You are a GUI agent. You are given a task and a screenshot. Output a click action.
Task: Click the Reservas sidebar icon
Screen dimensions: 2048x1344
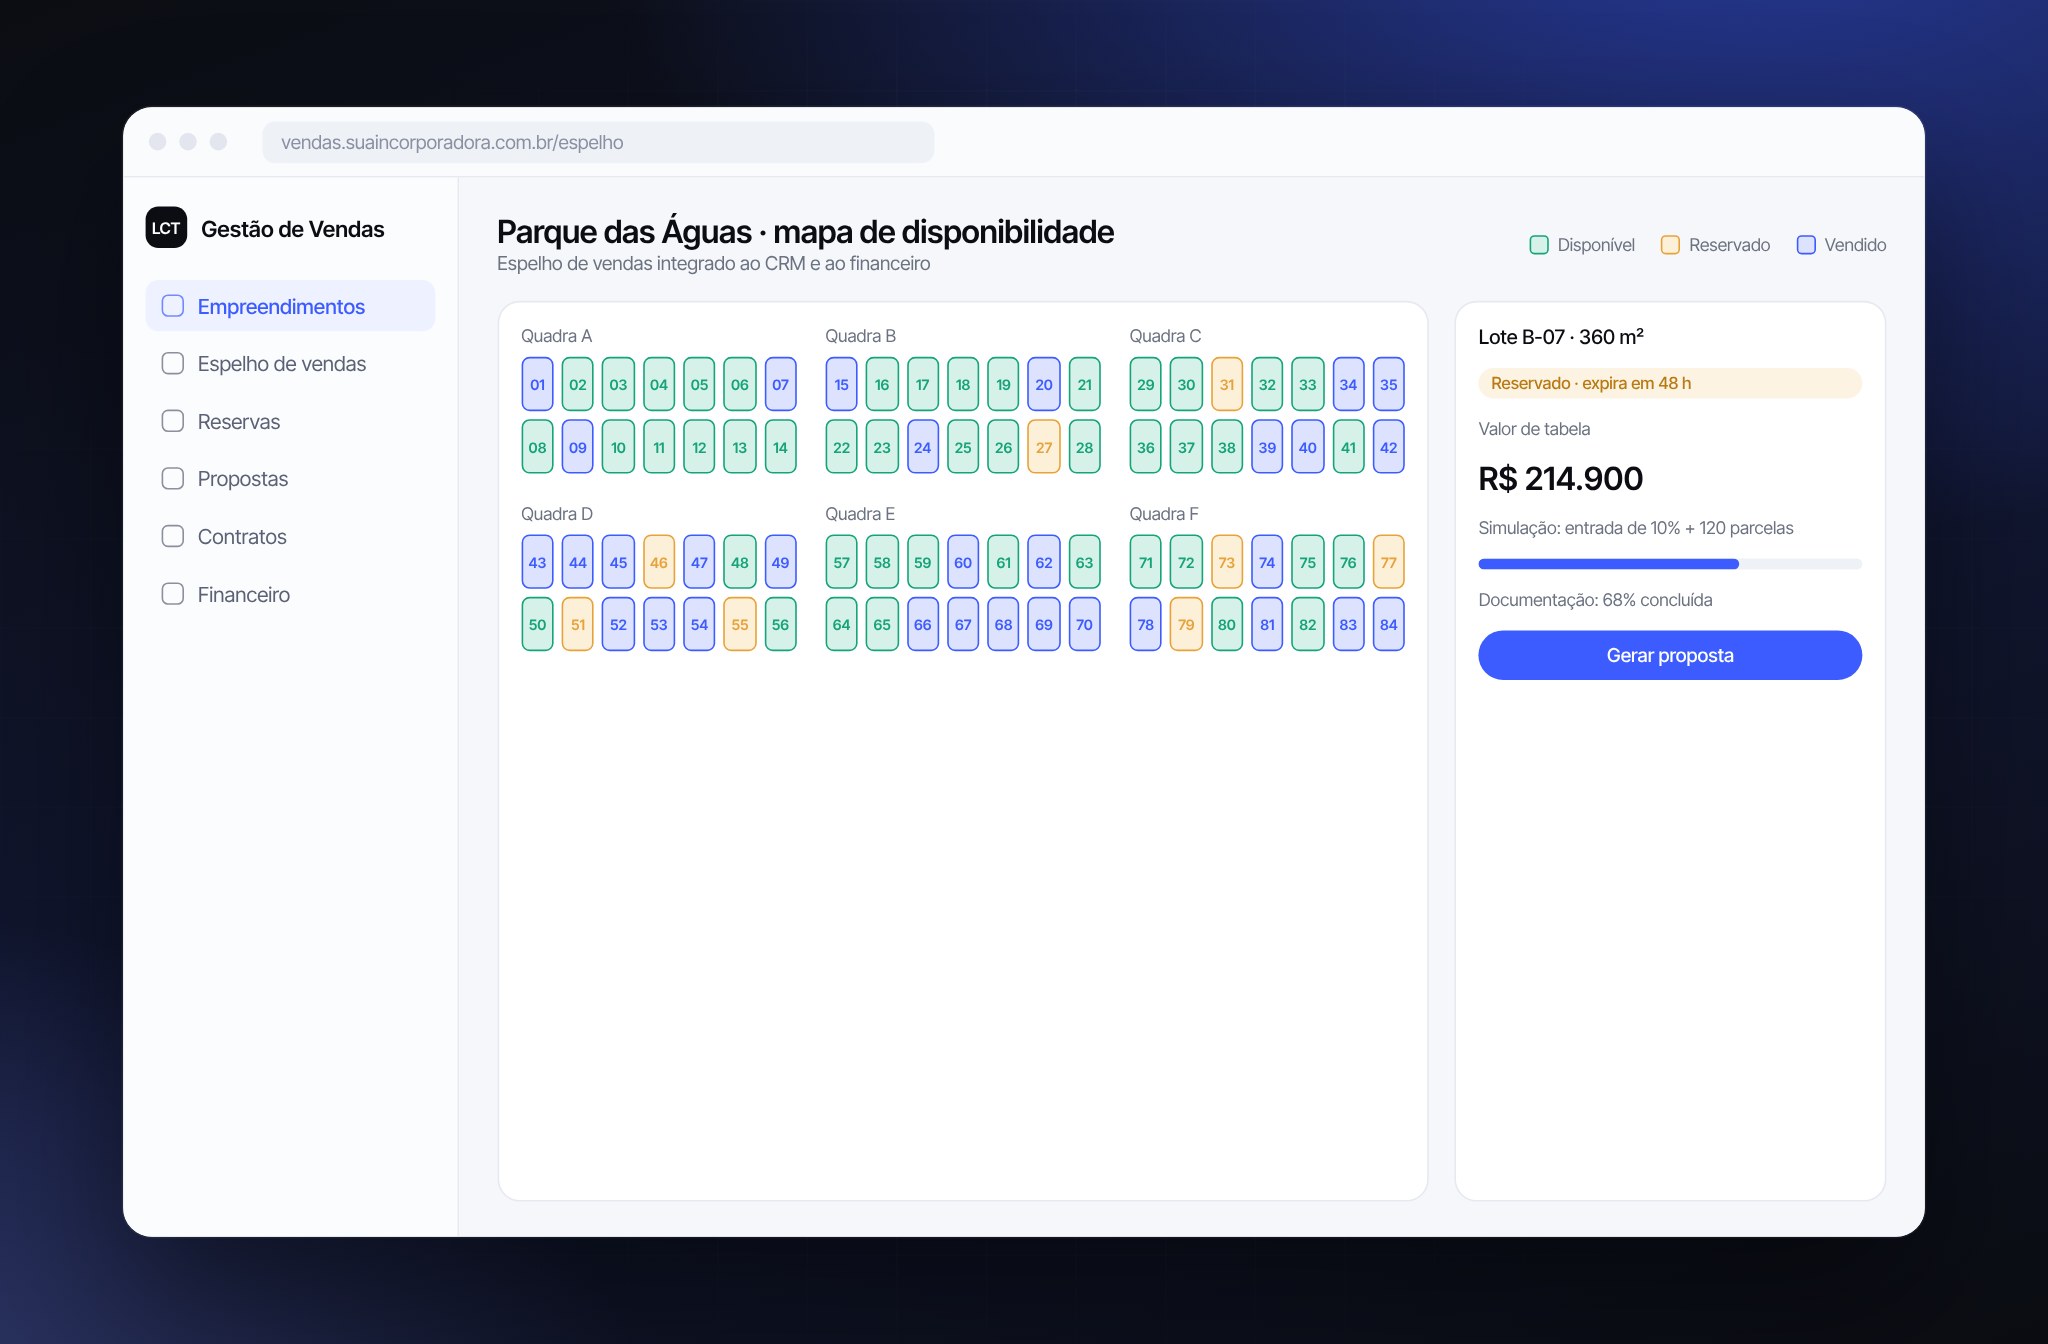[173, 421]
